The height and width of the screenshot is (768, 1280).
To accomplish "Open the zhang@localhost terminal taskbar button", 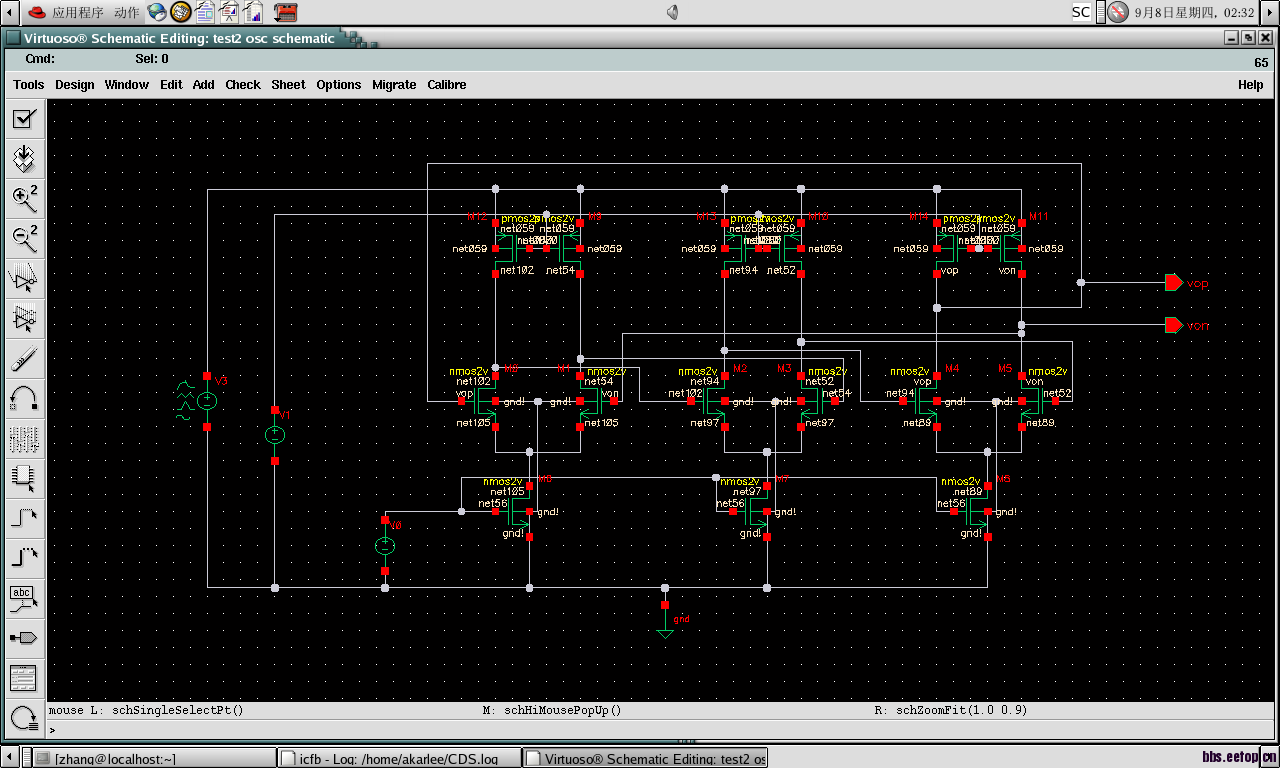I will pyautogui.click(x=148, y=759).
